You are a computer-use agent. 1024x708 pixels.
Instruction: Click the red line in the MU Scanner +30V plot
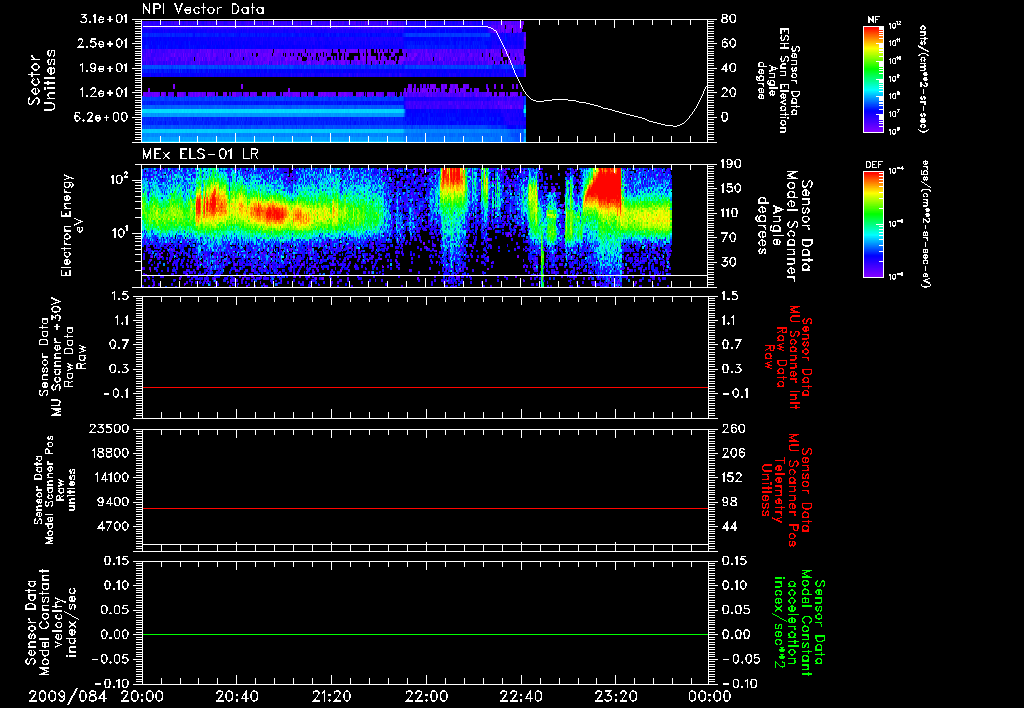(x=425, y=388)
